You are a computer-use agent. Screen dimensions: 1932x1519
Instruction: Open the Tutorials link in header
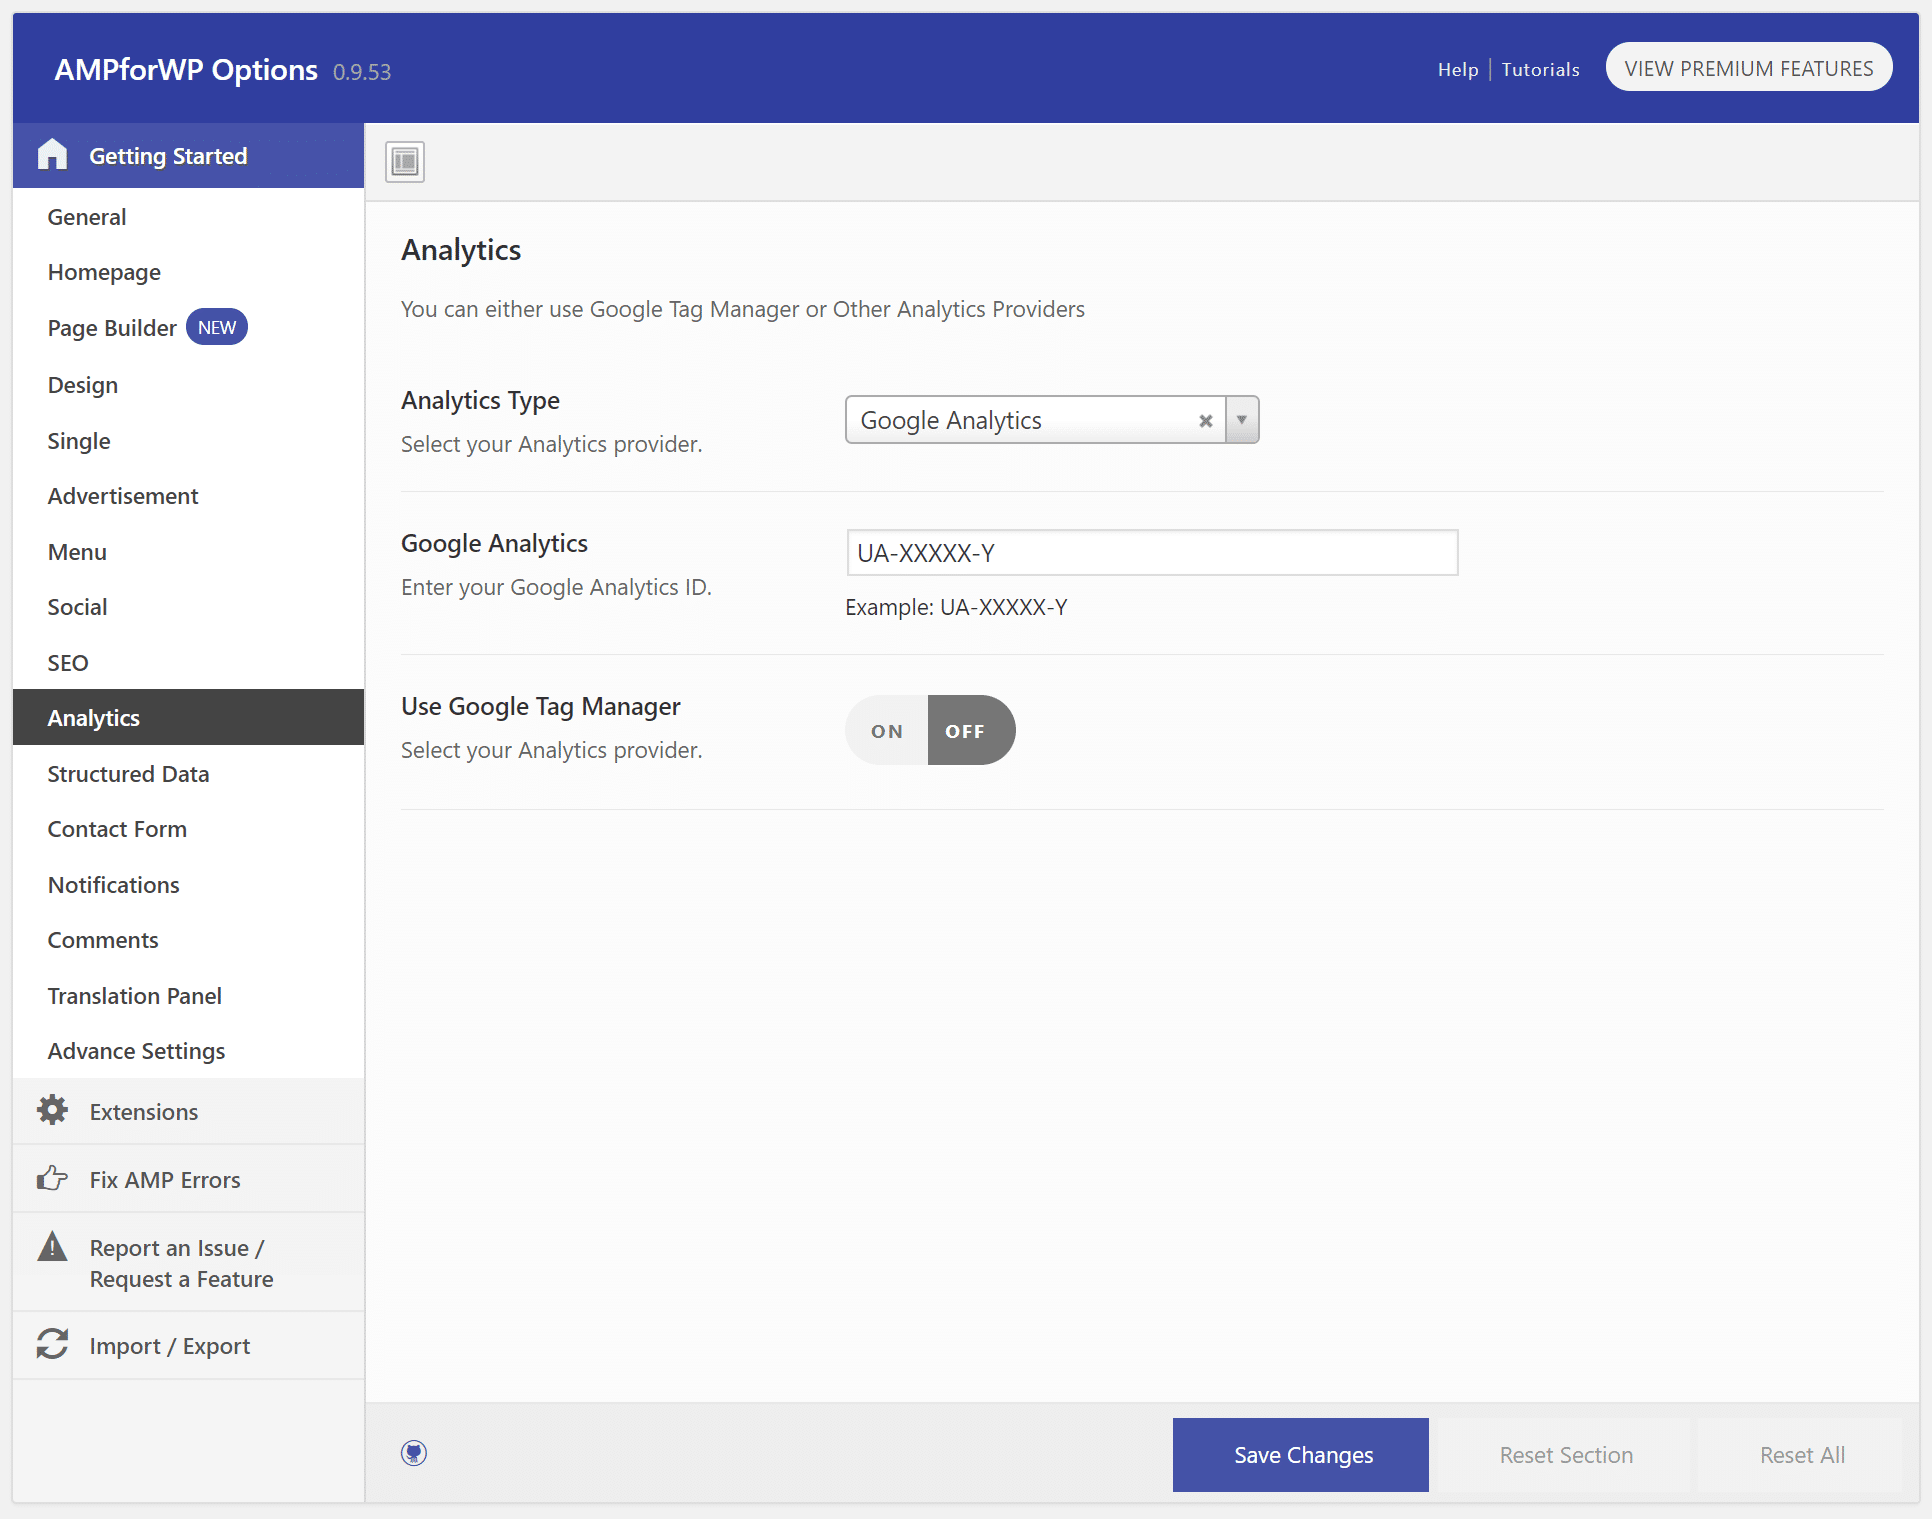[x=1540, y=69]
